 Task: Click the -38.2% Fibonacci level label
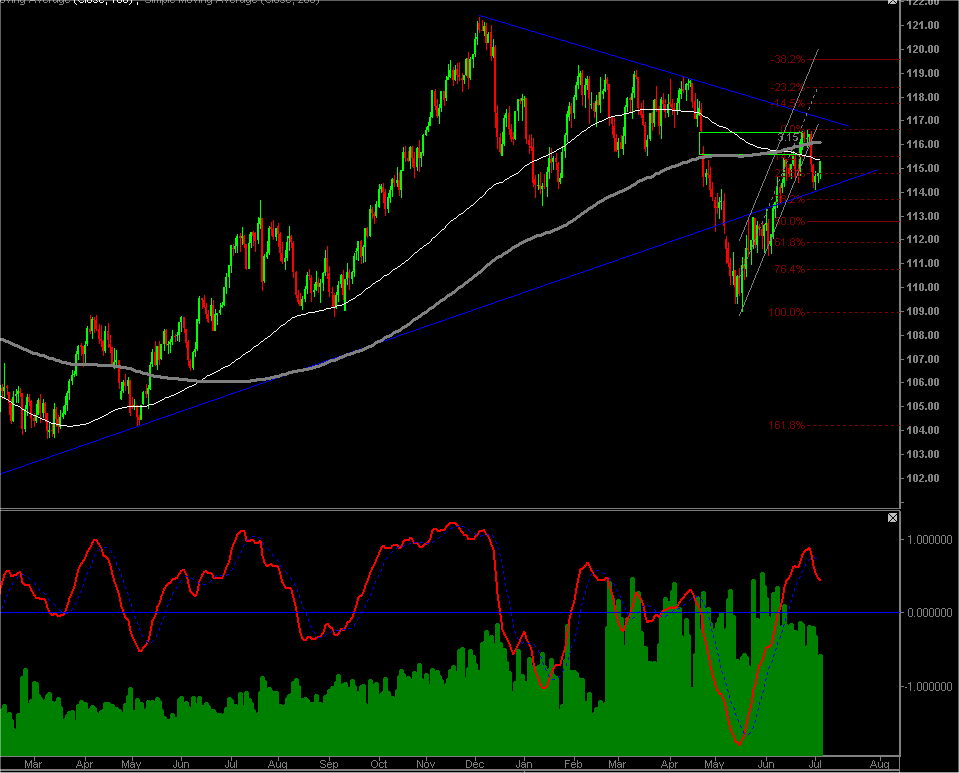(x=788, y=59)
